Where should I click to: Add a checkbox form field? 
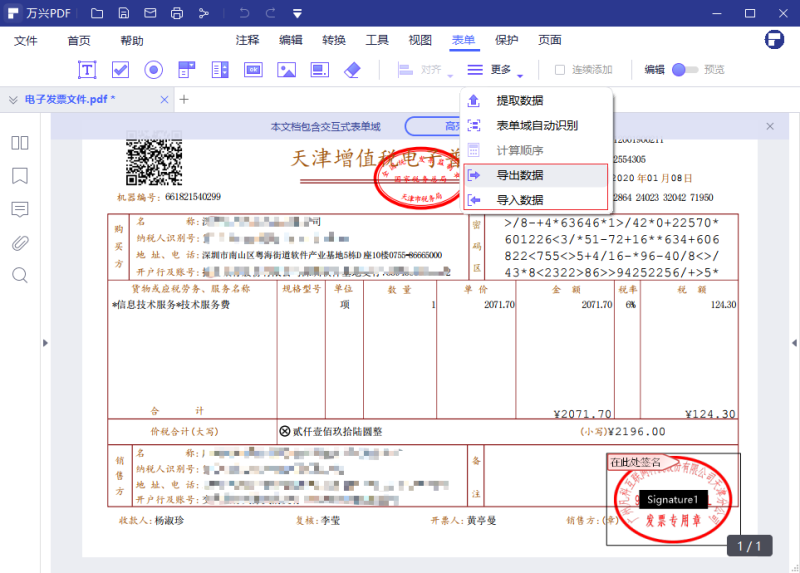(120, 69)
